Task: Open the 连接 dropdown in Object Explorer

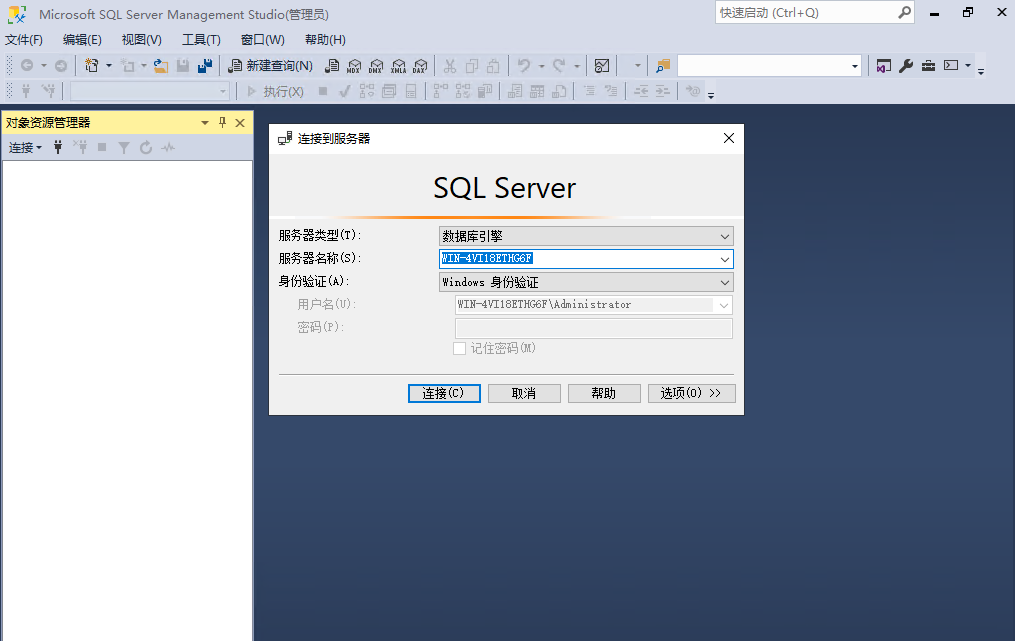Action: (25, 148)
